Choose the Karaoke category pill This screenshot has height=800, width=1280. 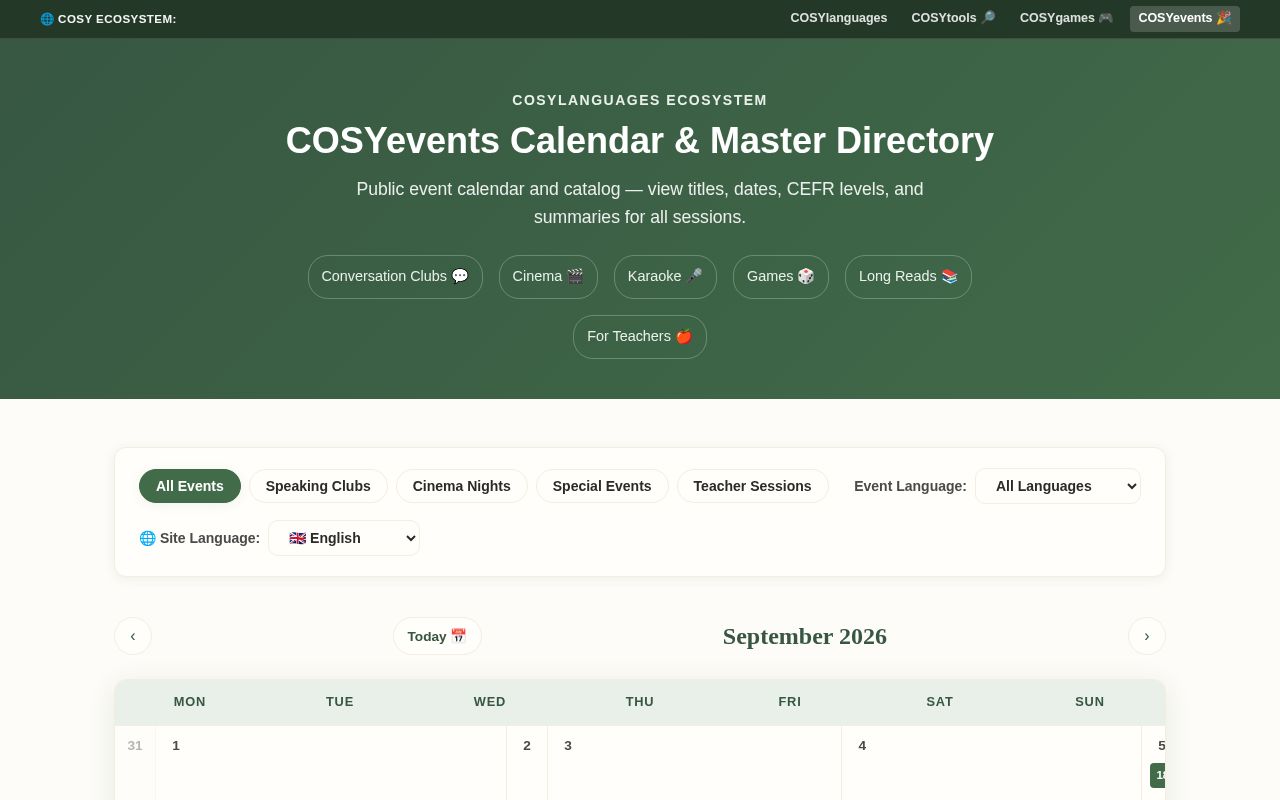click(665, 277)
